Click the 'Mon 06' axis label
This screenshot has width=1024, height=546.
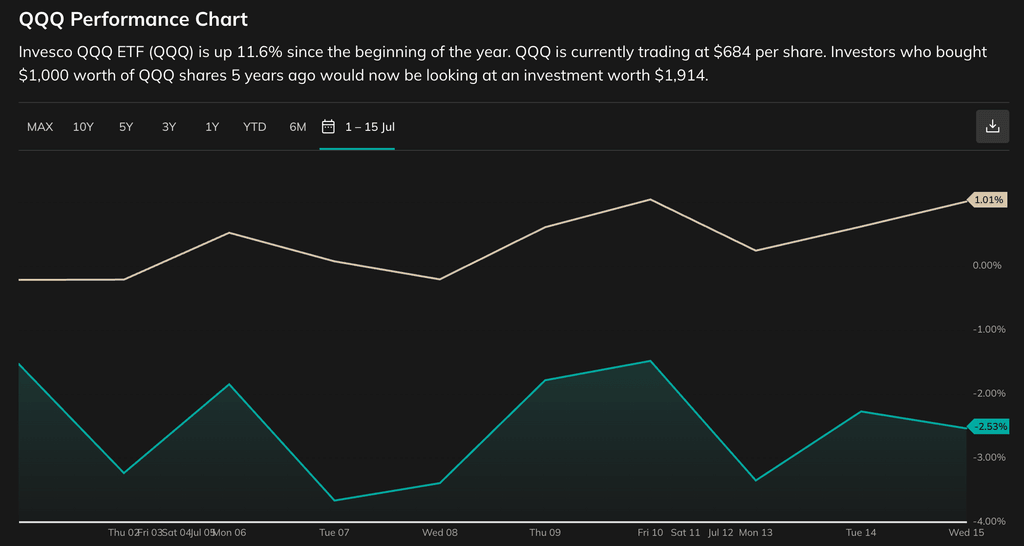pos(231,532)
